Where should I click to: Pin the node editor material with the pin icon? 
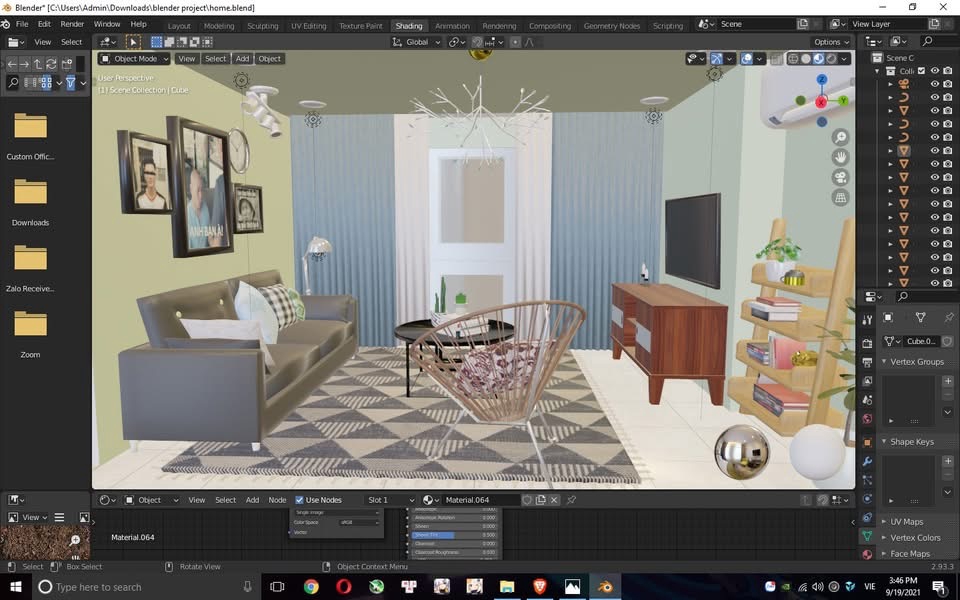click(x=572, y=500)
